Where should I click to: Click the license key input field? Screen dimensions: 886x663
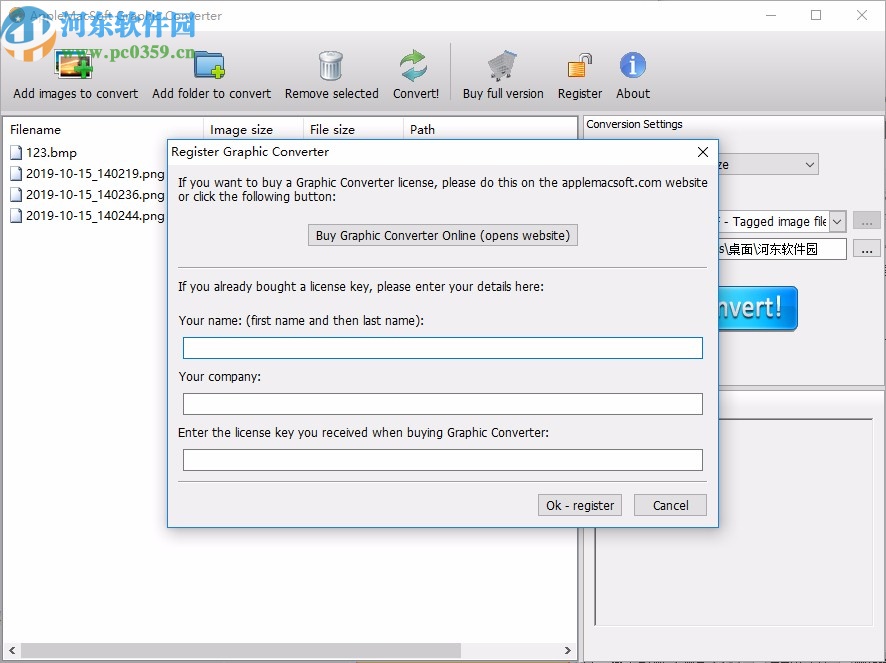(442, 459)
